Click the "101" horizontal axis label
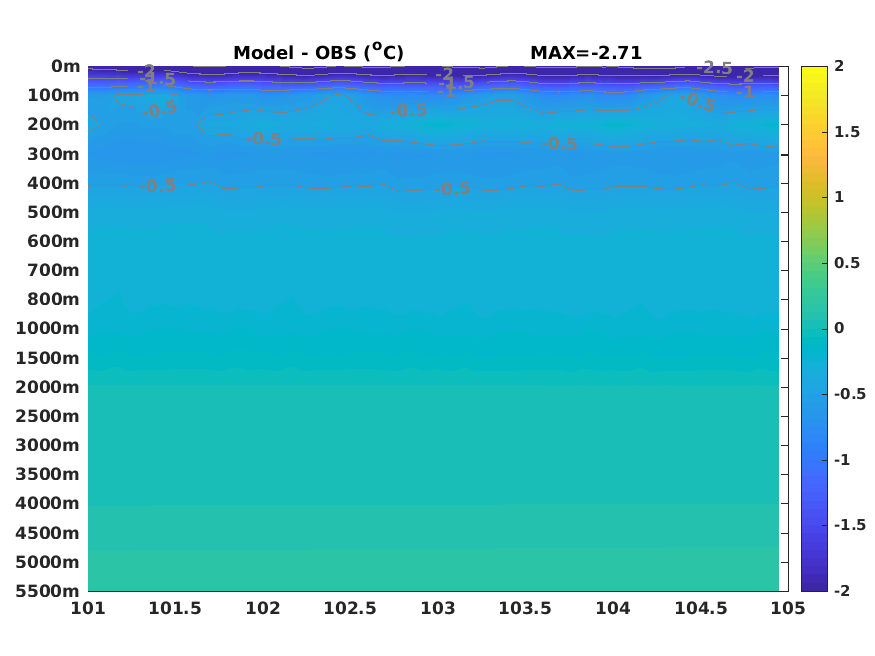Image resolution: width=875 pixels, height=656 pixels. coord(88,608)
